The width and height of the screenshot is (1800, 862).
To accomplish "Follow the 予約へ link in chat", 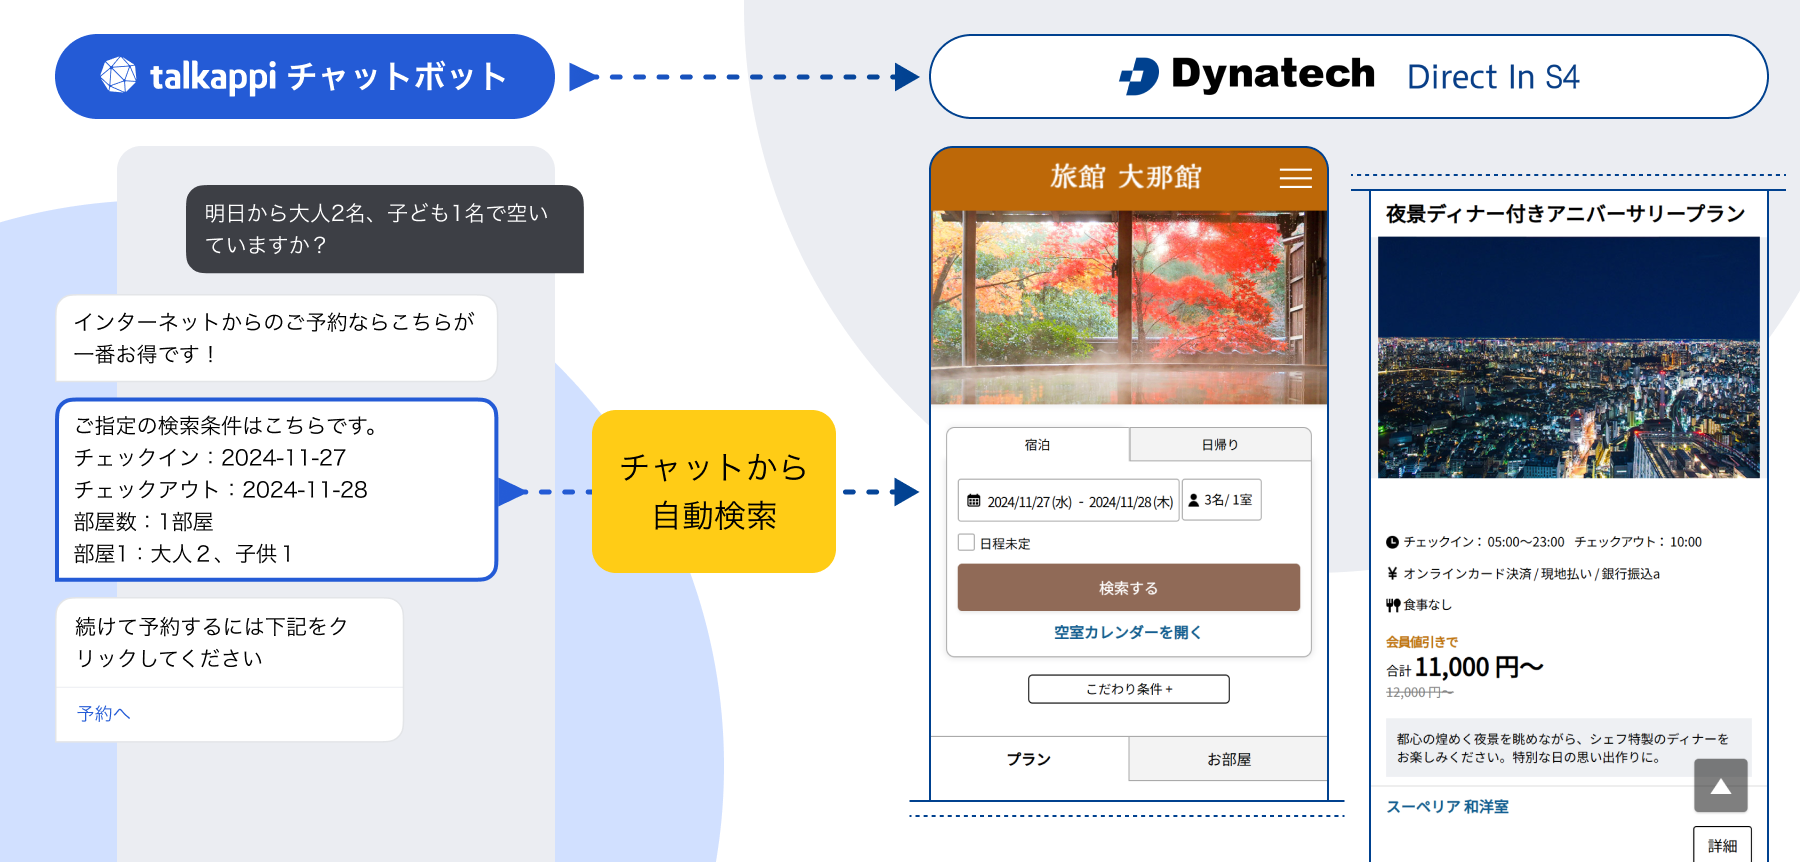I will pyautogui.click(x=103, y=713).
